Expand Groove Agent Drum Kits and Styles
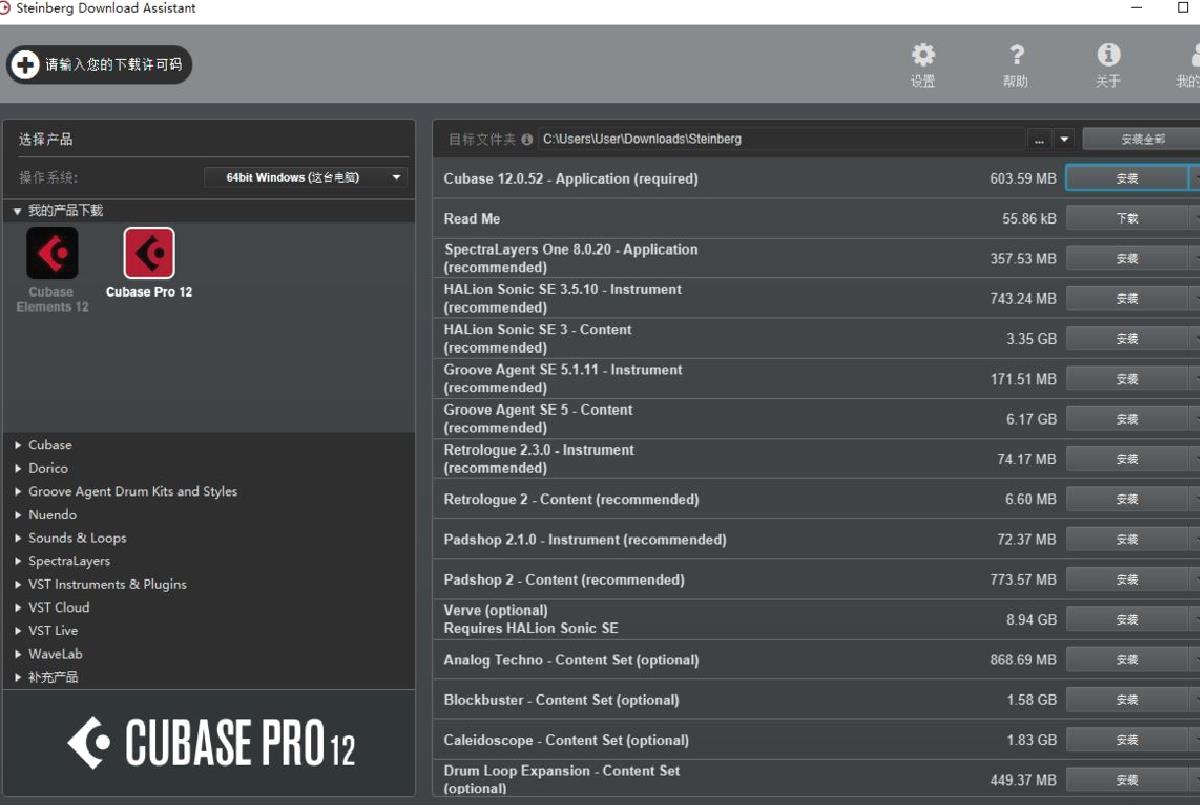The image size is (1200, 805). click(19, 492)
